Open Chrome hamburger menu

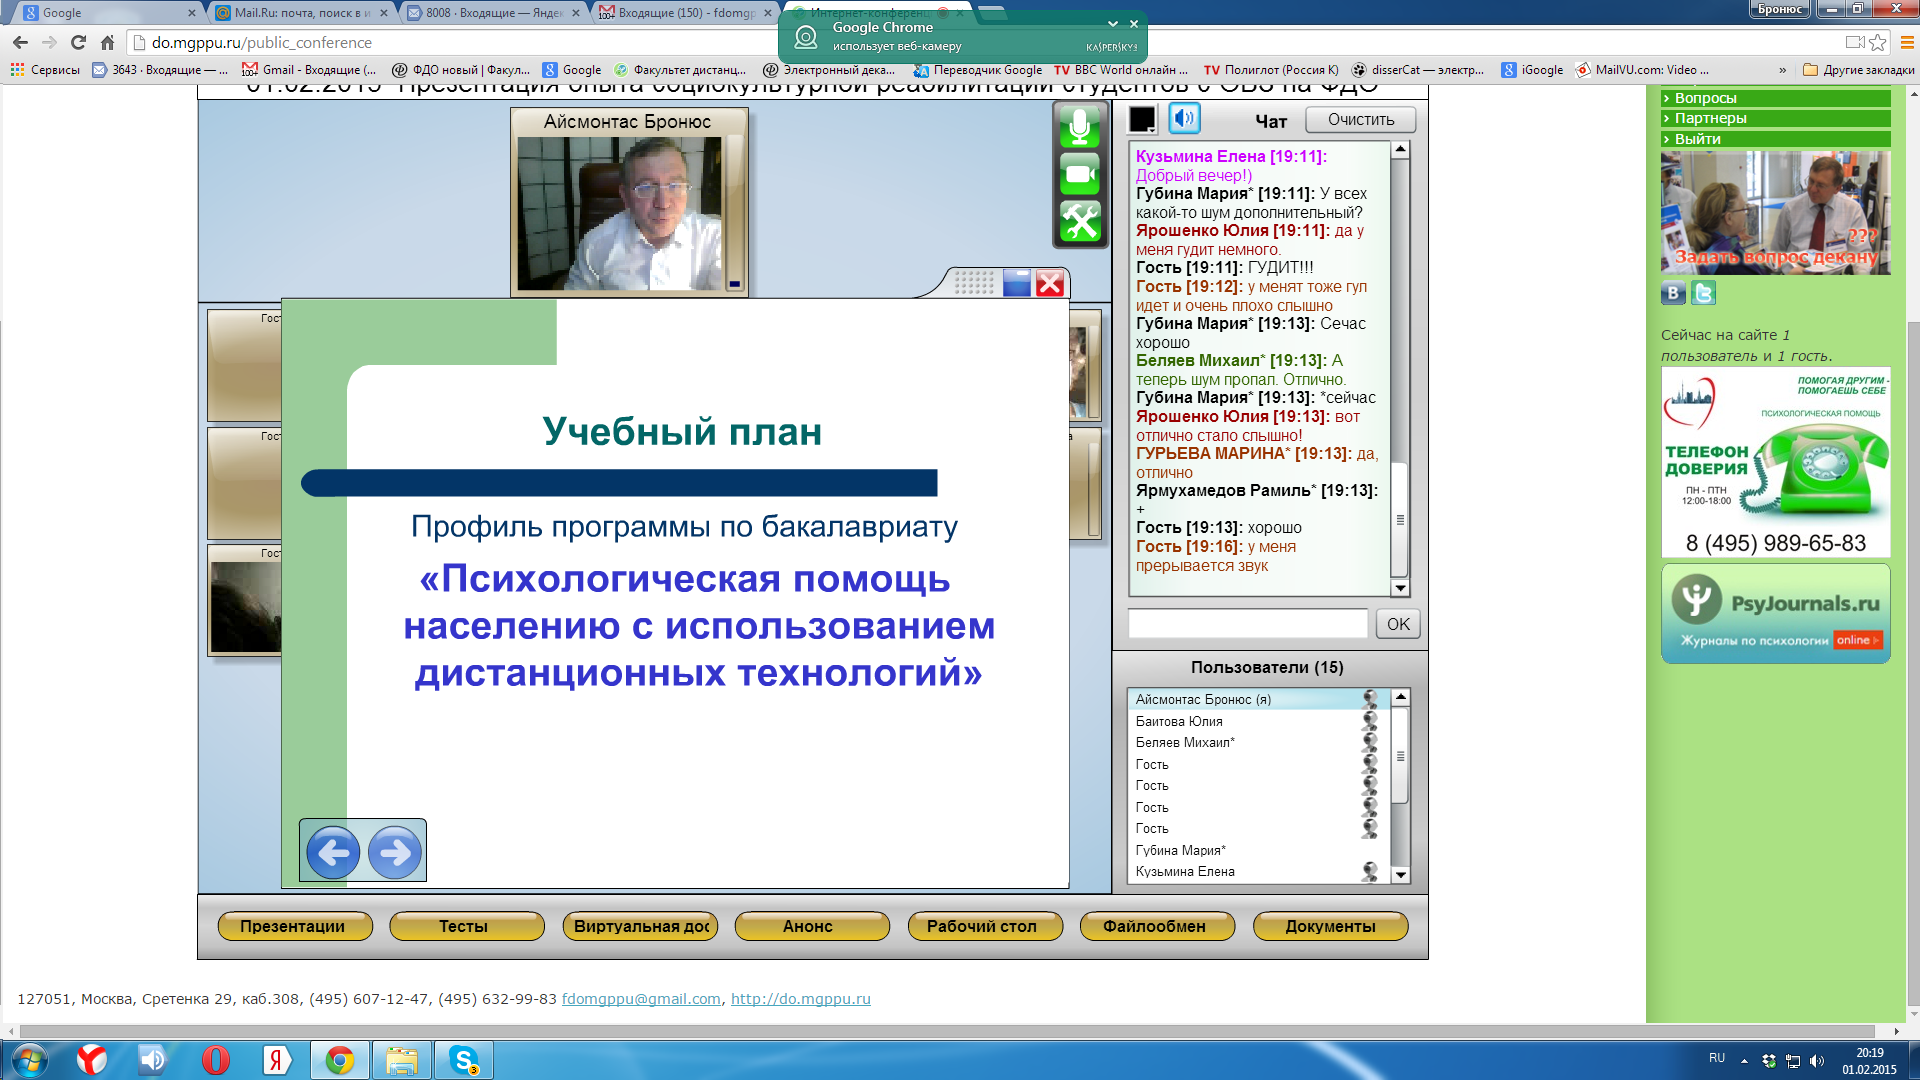(x=1907, y=42)
